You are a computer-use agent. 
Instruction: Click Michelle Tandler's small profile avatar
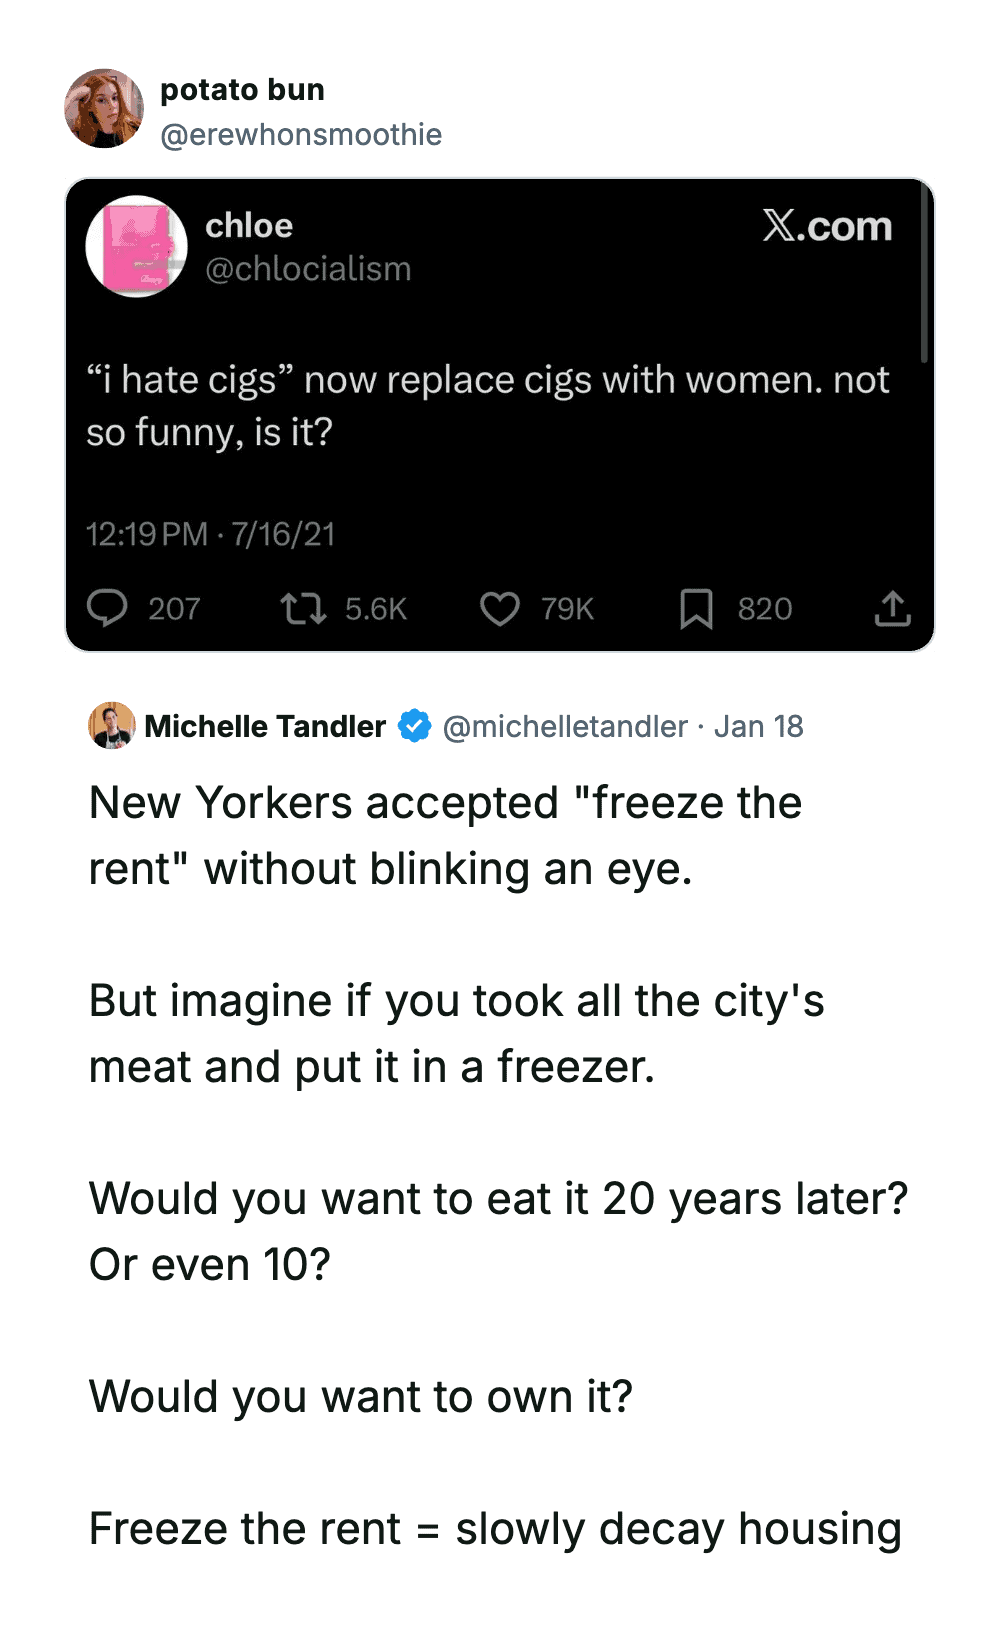pos(112,726)
